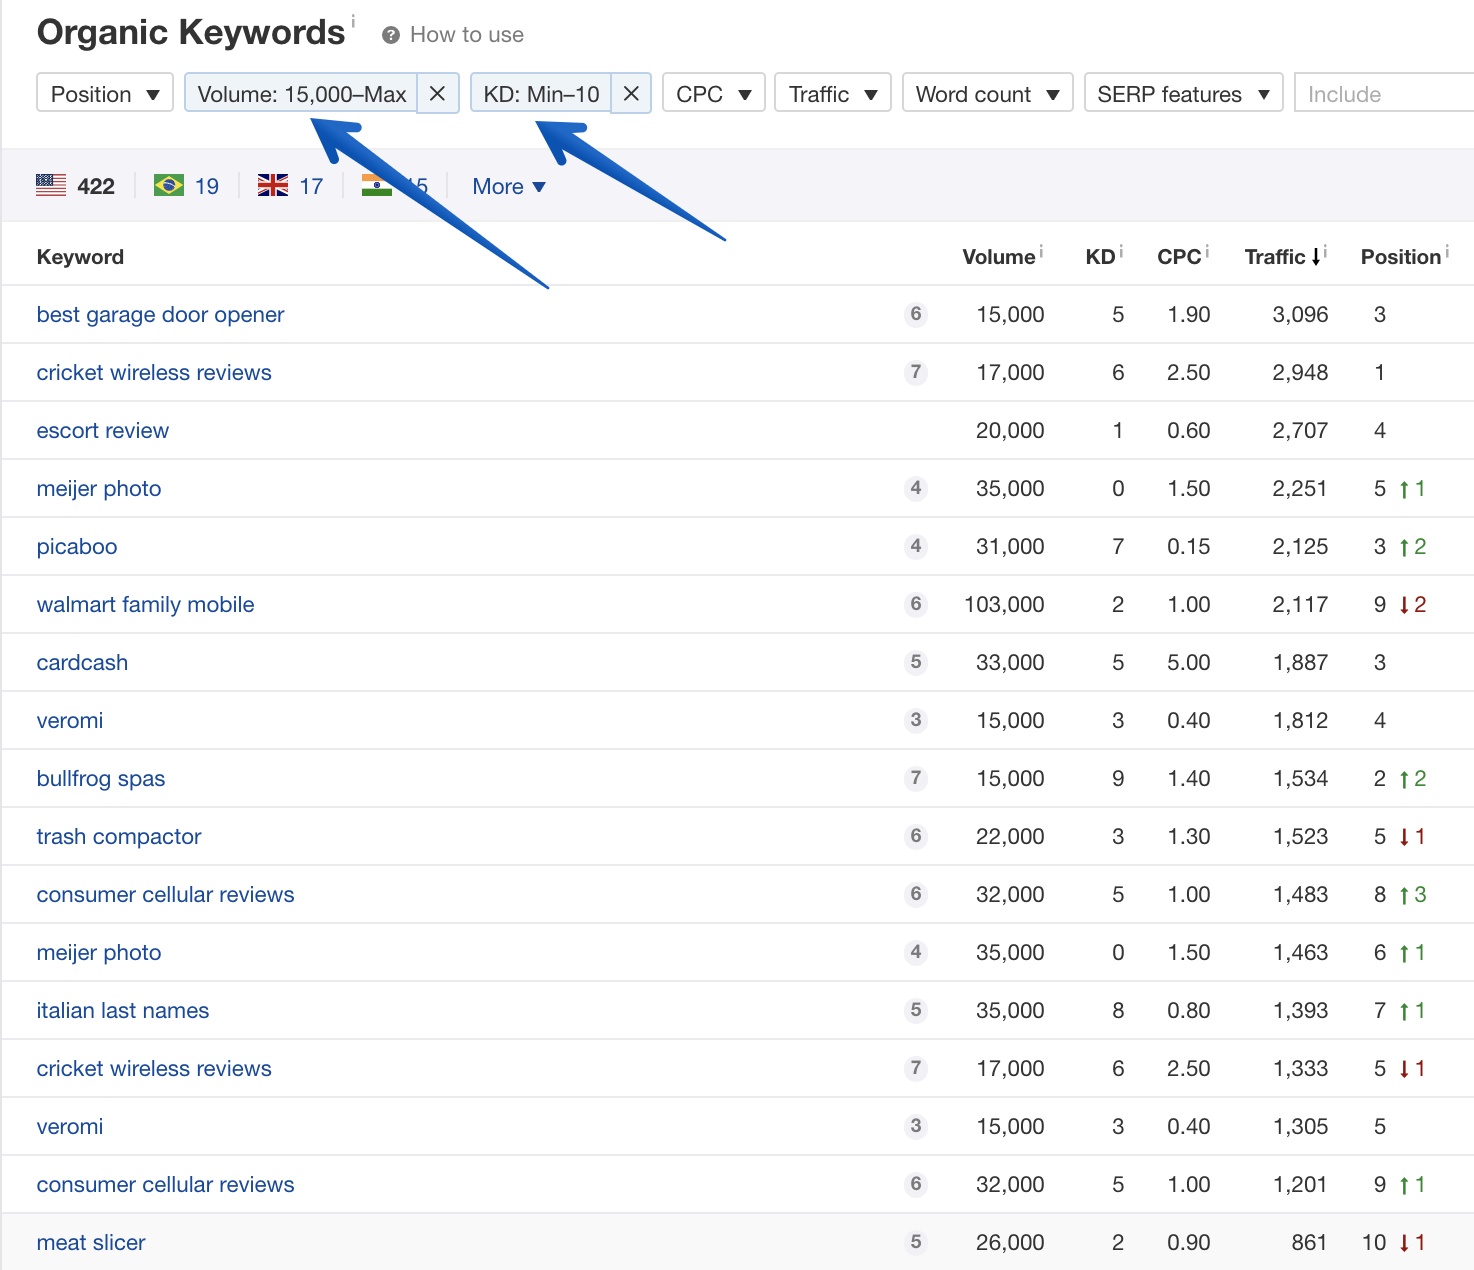Screen dimensions: 1474x1270
Task: Click SERP features badge 5 for cardcash
Action: [x=915, y=662]
